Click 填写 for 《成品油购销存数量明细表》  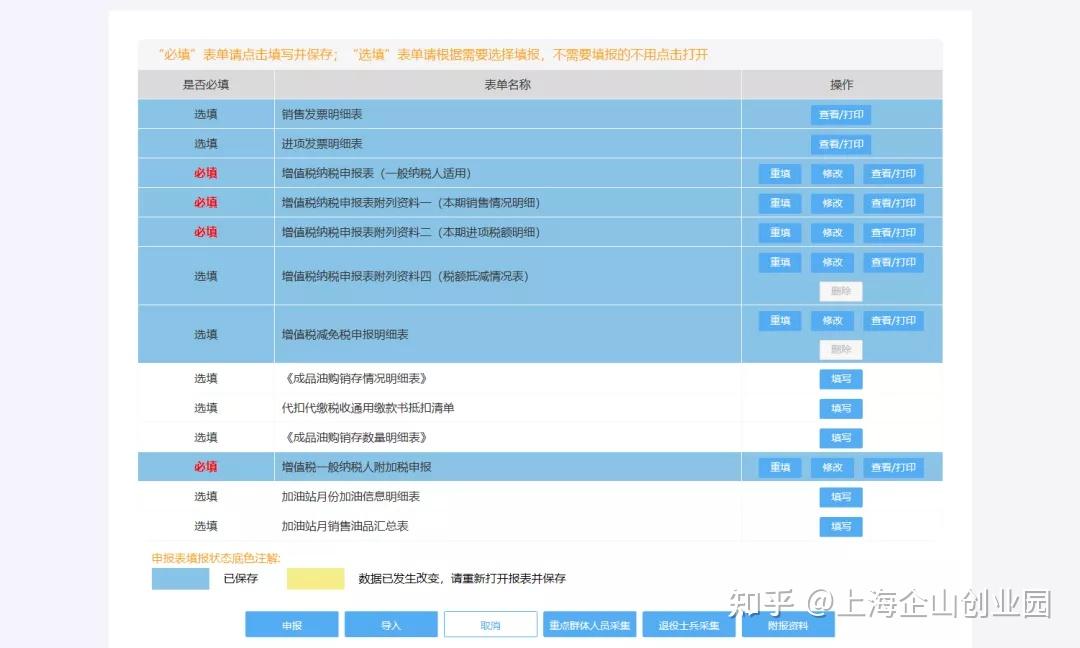(840, 437)
